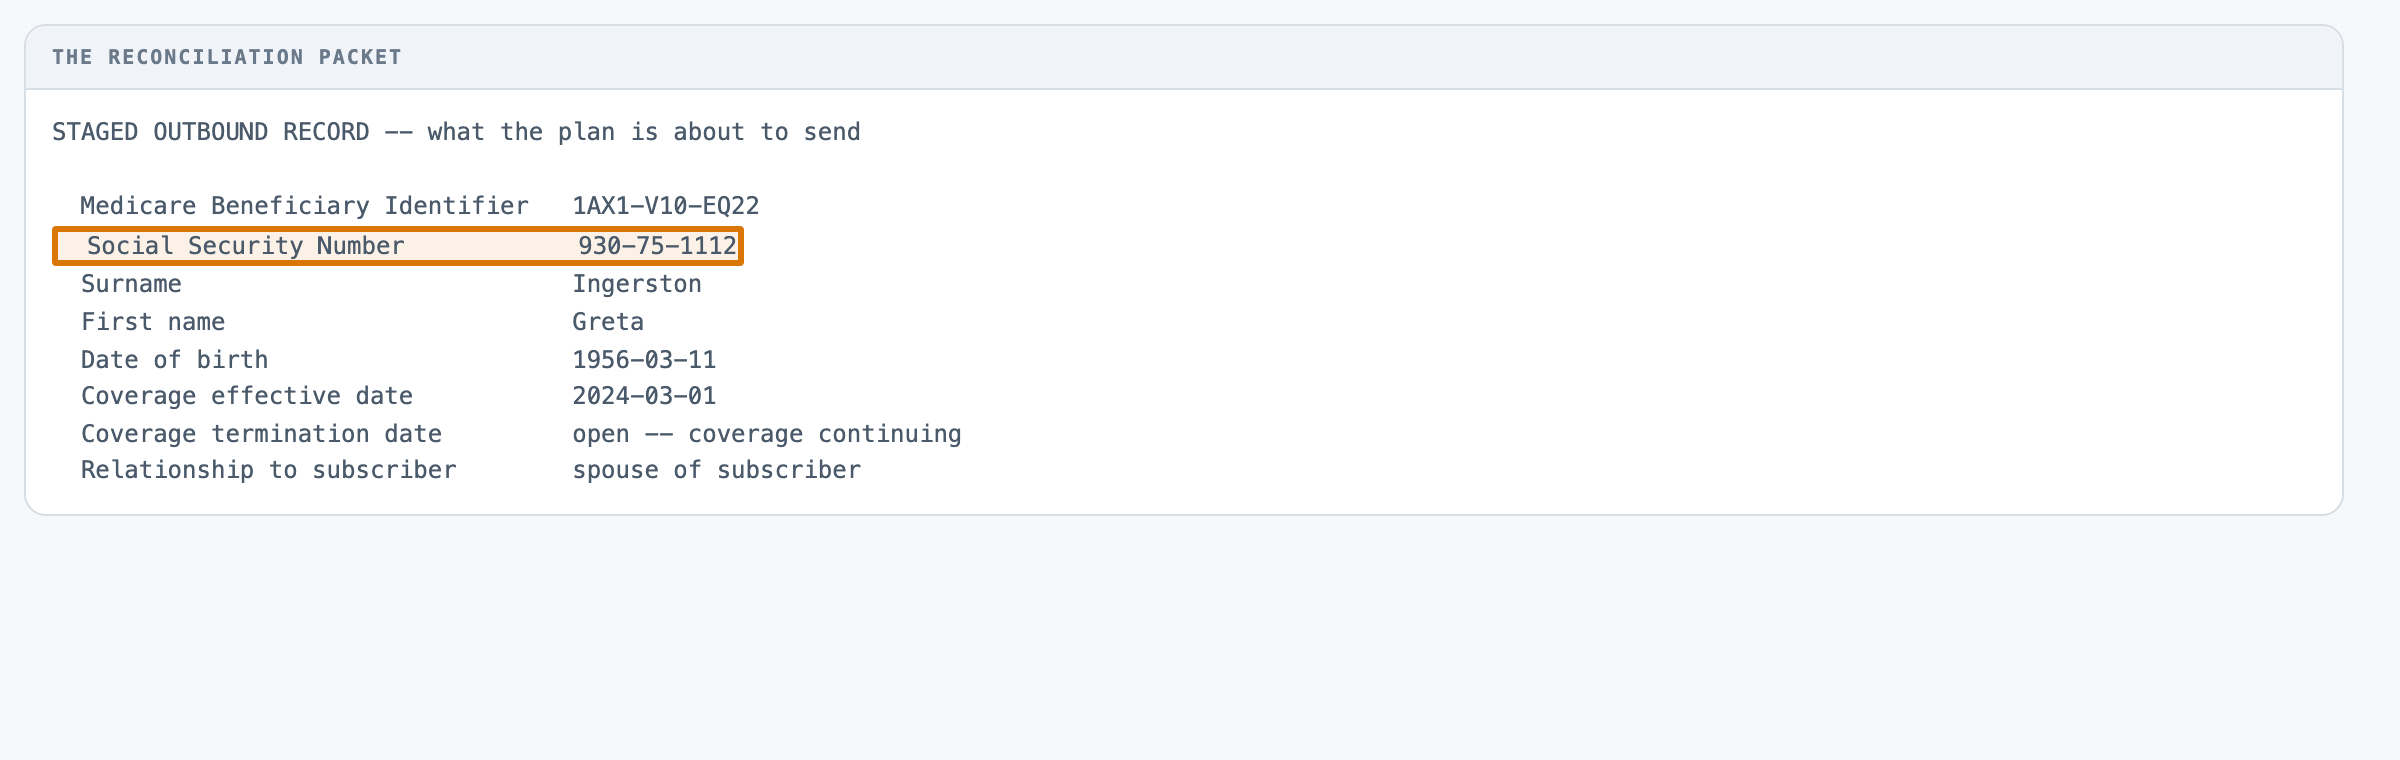Select the MBI value 1AX1-V10-EQ22
This screenshot has height=760, width=2400.
tap(666, 206)
